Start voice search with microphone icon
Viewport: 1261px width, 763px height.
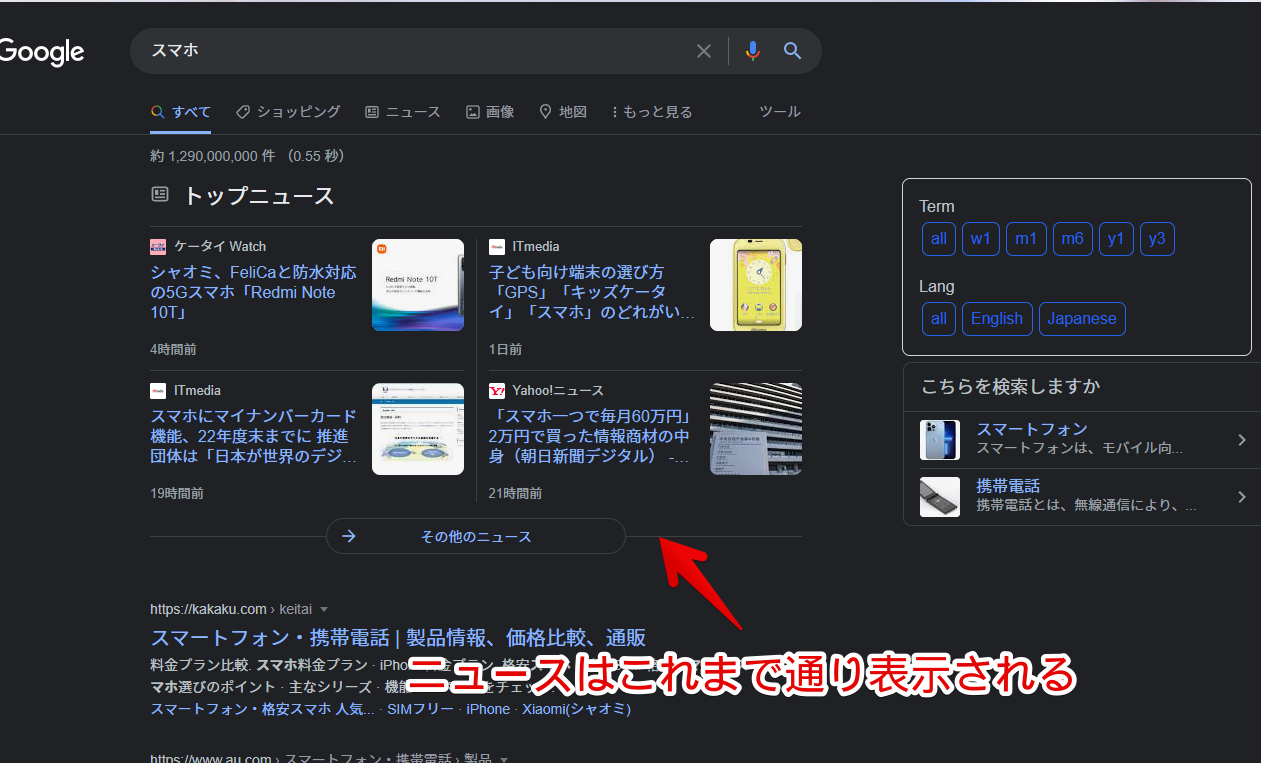[753, 51]
